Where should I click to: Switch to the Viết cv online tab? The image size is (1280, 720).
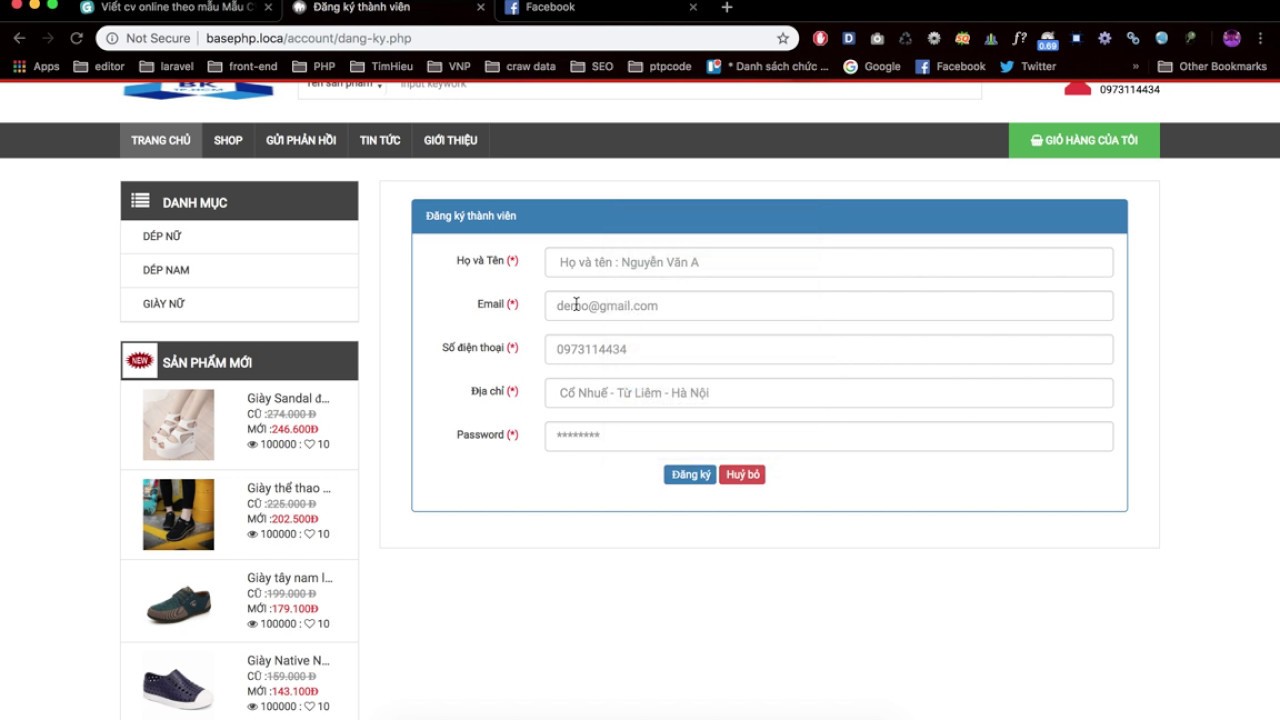coord(176,7)
